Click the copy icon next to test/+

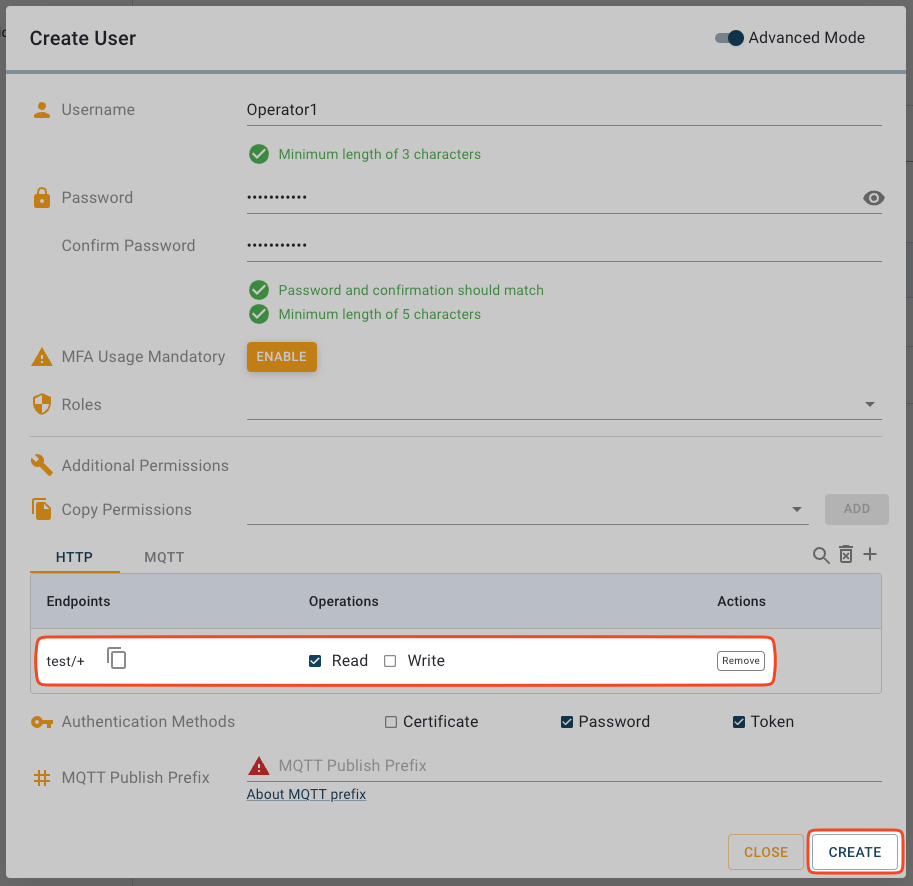coord(117,659)
